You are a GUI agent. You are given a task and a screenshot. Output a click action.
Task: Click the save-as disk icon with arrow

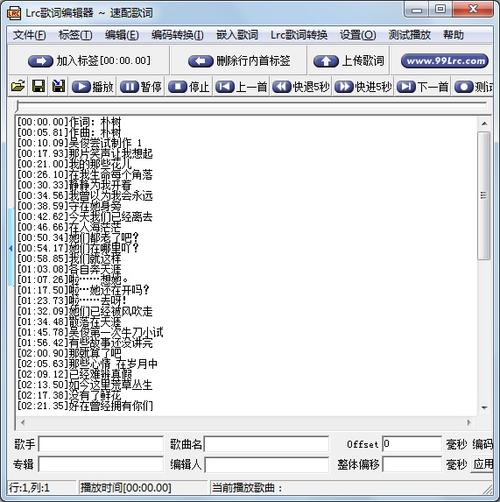pos(59,86)
